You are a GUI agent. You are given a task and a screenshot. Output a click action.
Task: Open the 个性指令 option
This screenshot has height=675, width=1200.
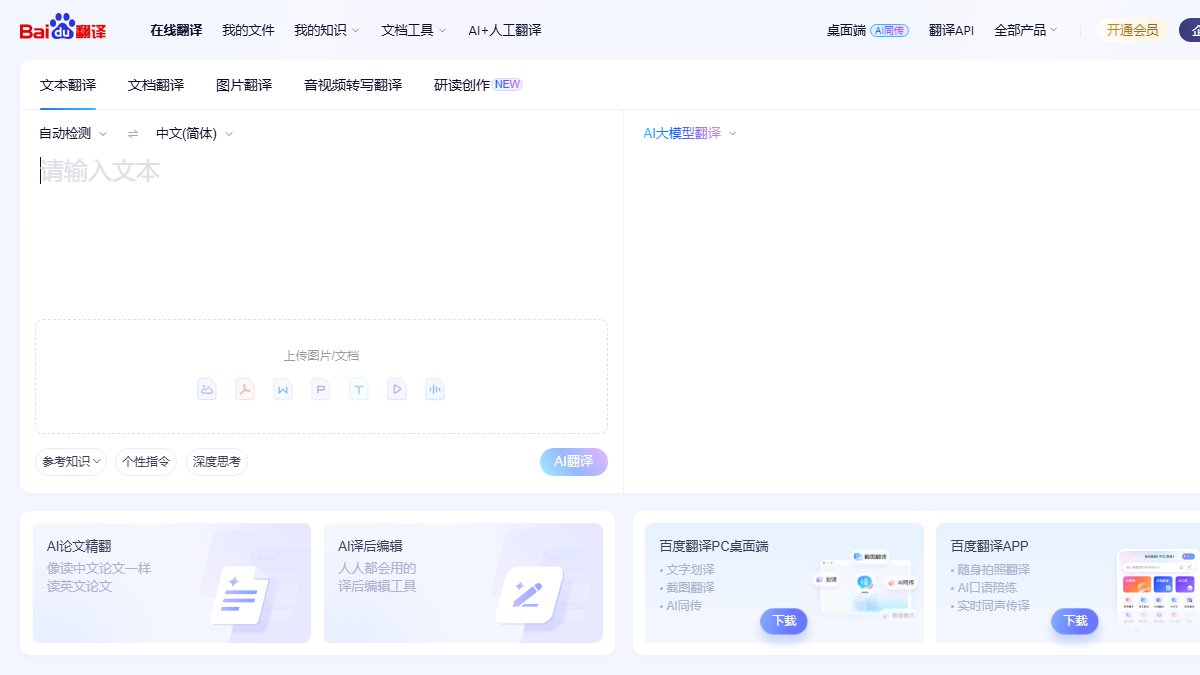tap(146, 462)
